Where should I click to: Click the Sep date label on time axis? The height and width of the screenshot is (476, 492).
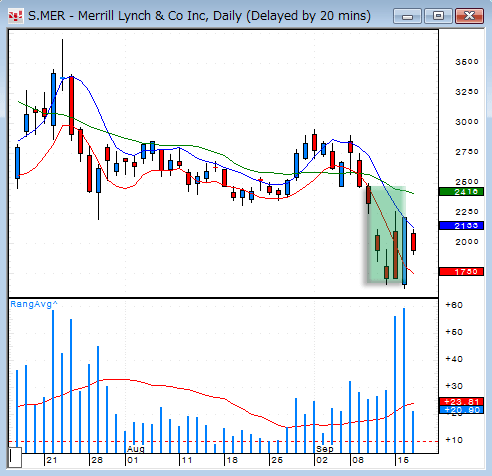point(325,449)
